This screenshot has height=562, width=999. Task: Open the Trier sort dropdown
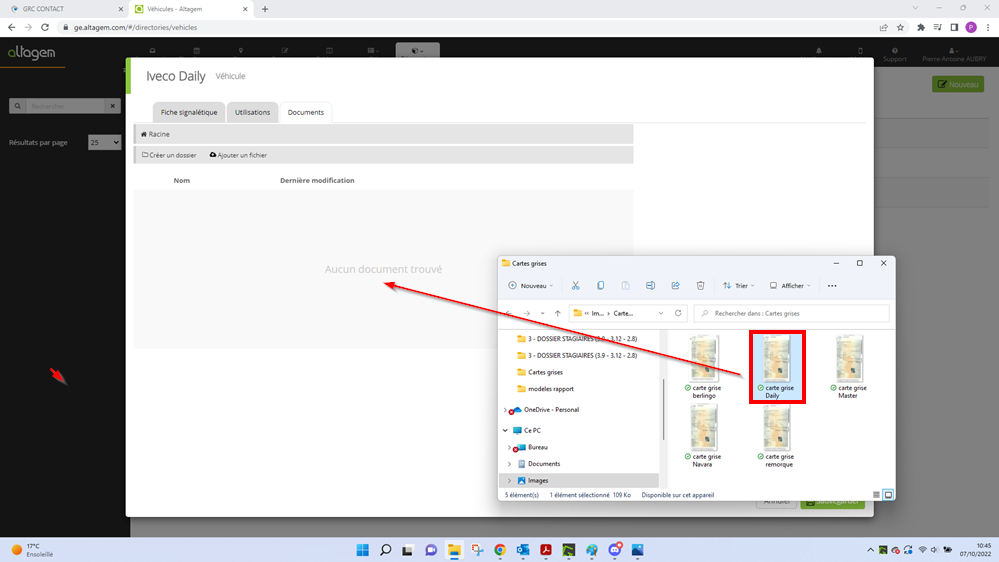[x=738, y=285]
